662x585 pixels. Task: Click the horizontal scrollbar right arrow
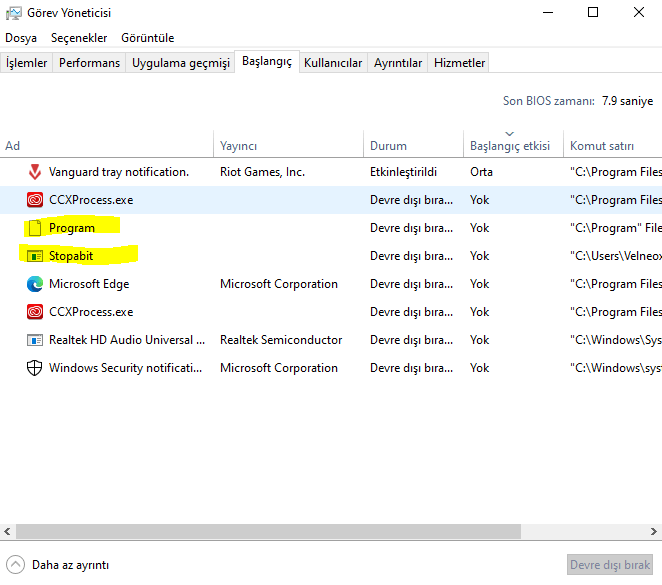654,531
